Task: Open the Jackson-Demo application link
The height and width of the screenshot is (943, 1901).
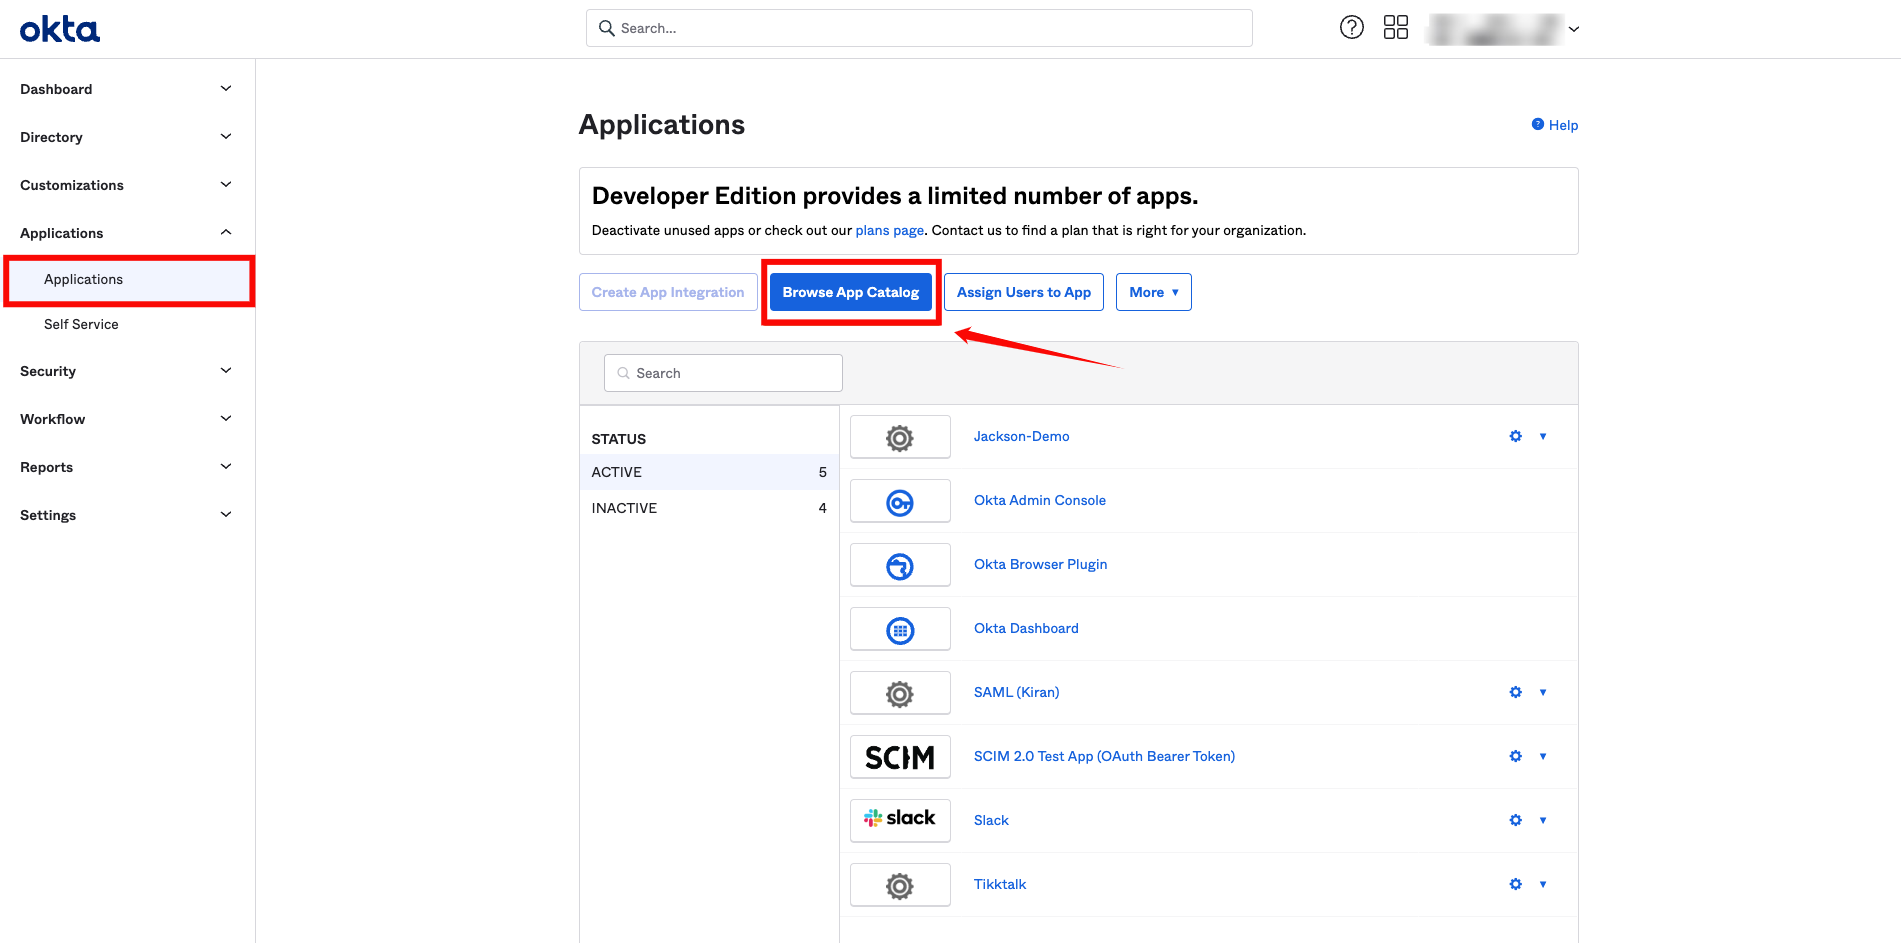Action: tap(1021, 436)
